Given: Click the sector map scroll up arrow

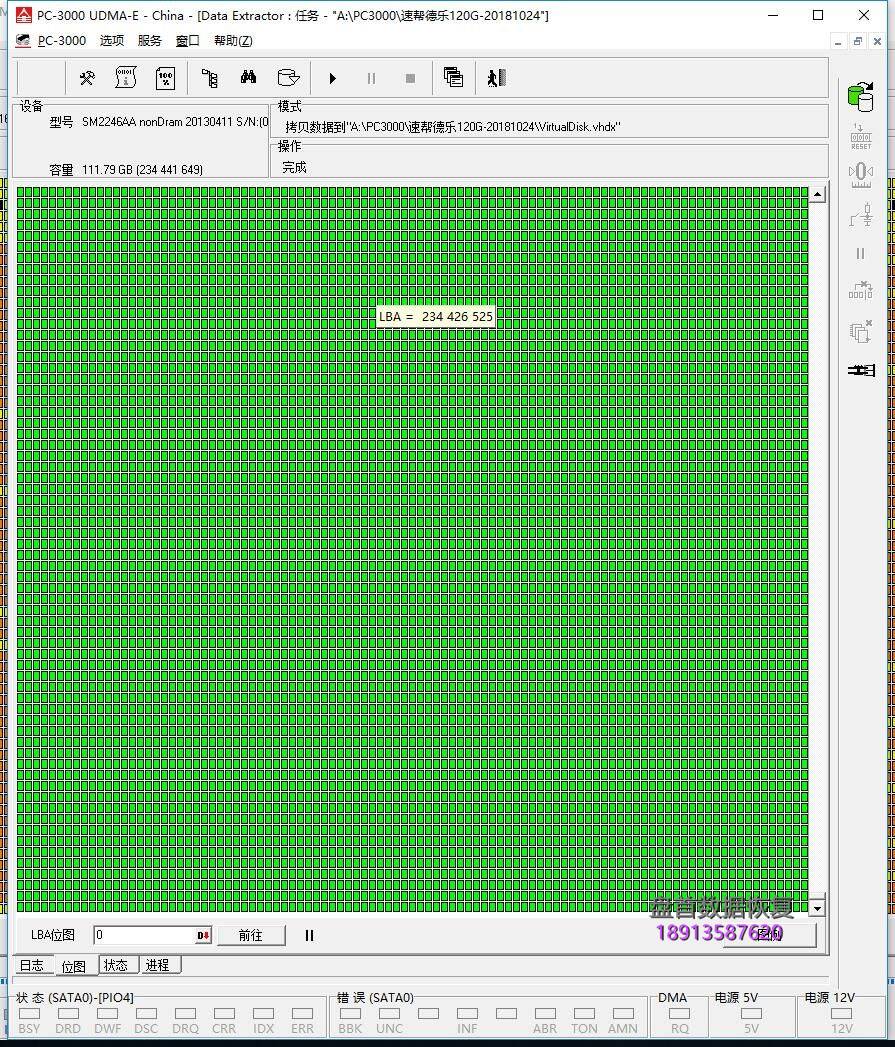Looking at the screenshot, I should click(818, 195).
